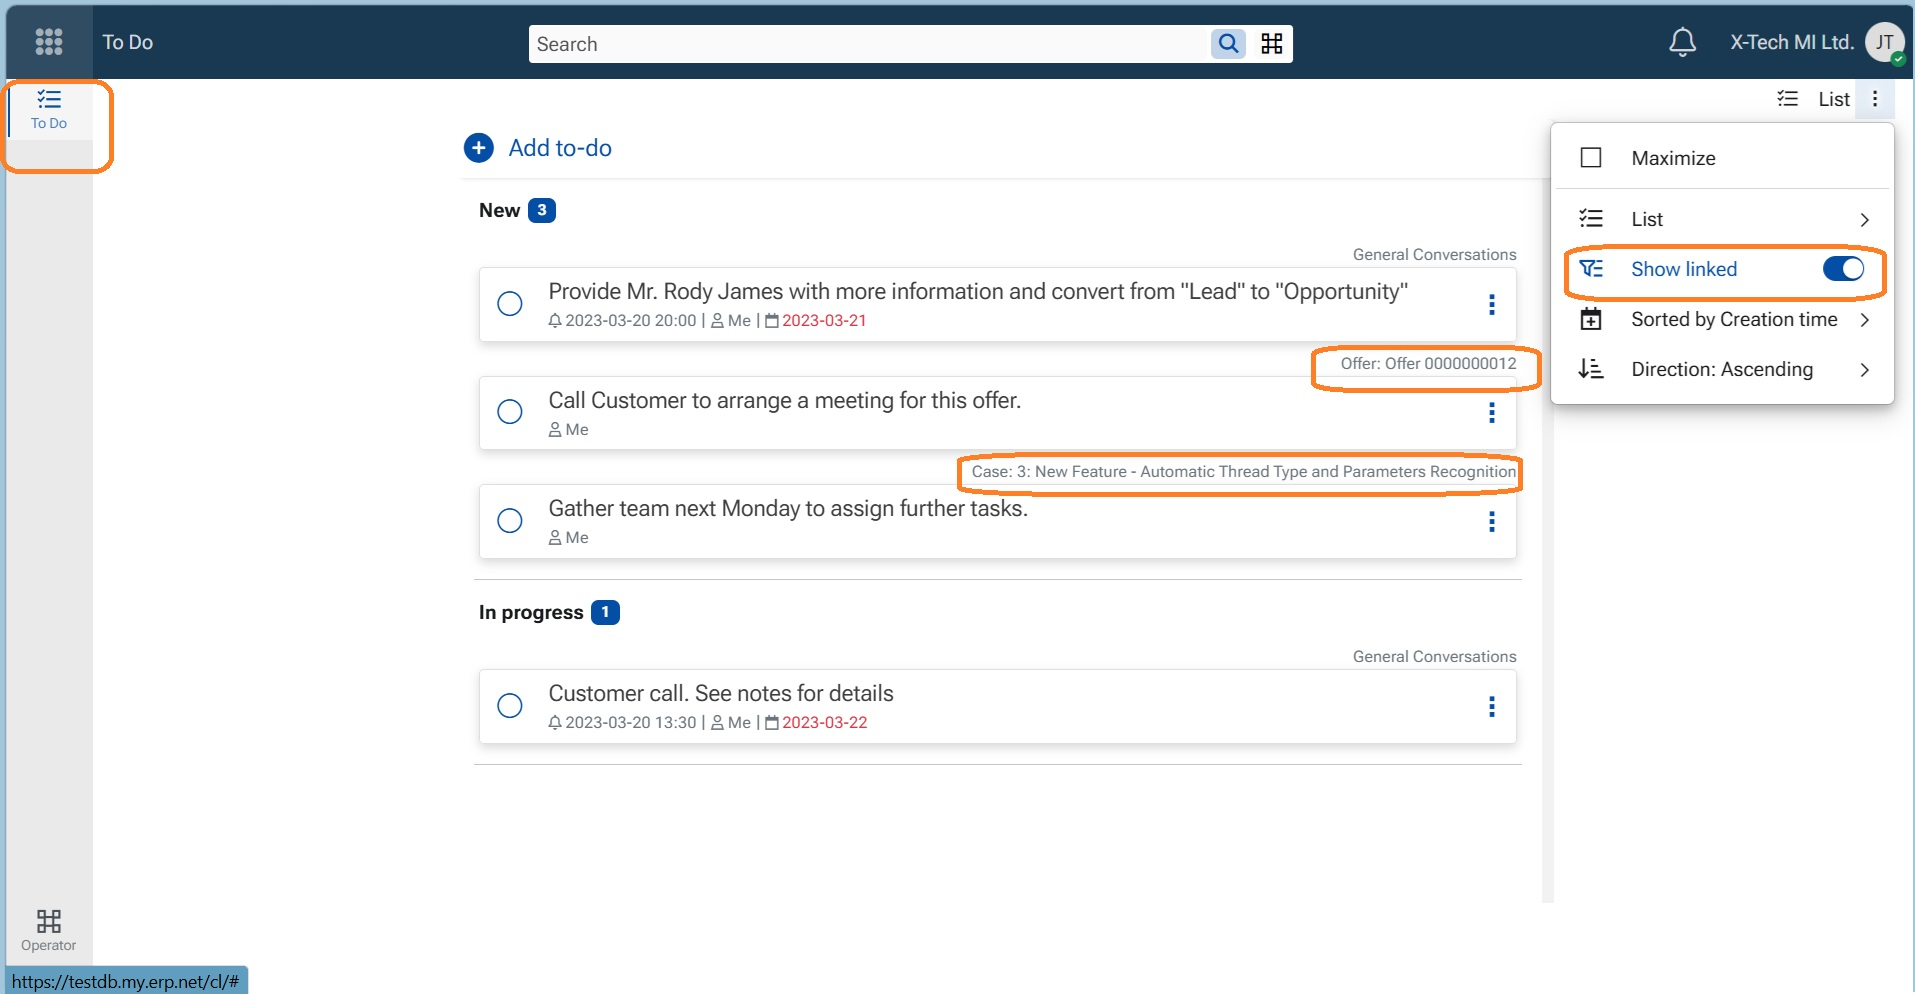Click the vertical dots view menu button
Screen dimensions: 1915x994
(1875, 99)
